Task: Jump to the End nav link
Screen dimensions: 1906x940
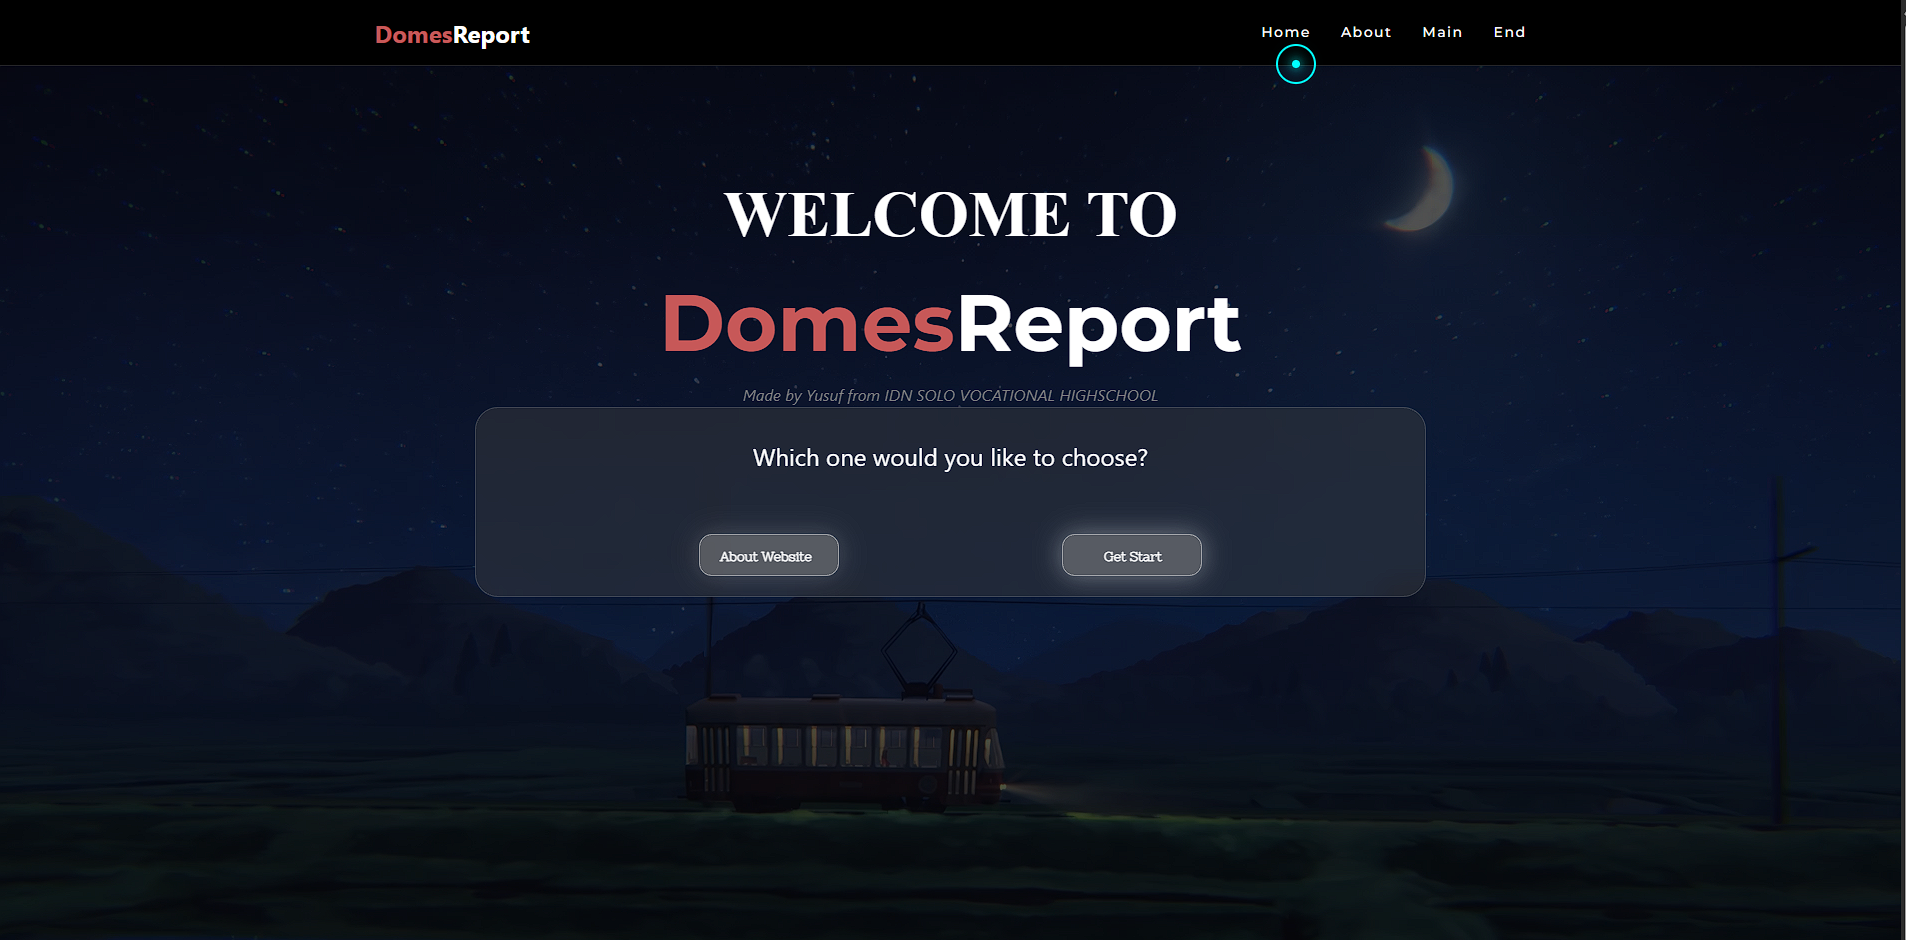Action: coord(1509,32)
